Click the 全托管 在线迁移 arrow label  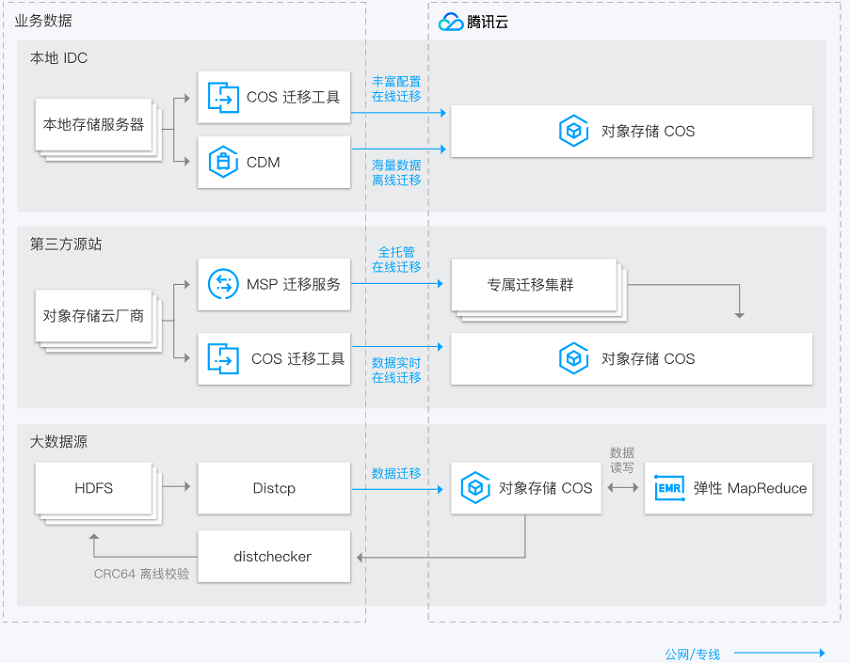coord(397,260)
